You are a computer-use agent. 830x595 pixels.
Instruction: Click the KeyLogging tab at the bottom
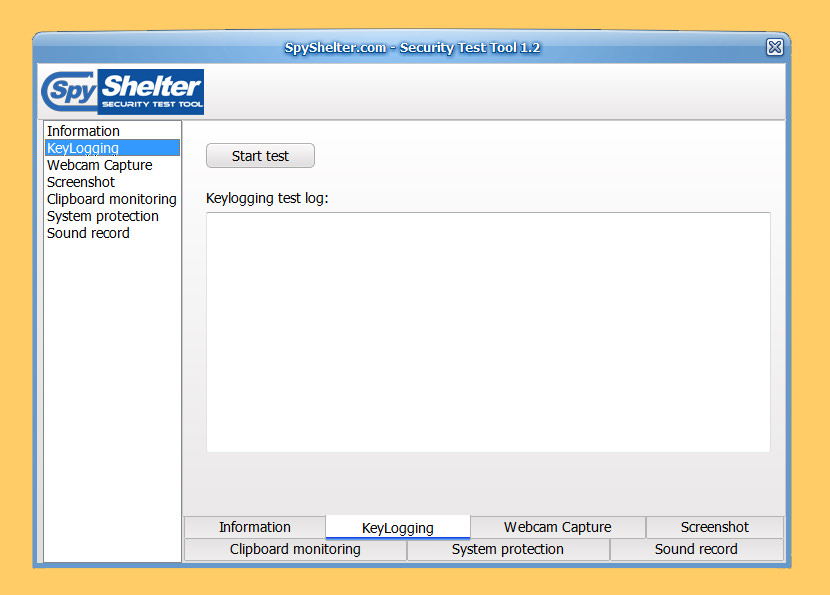coord(398,528)
